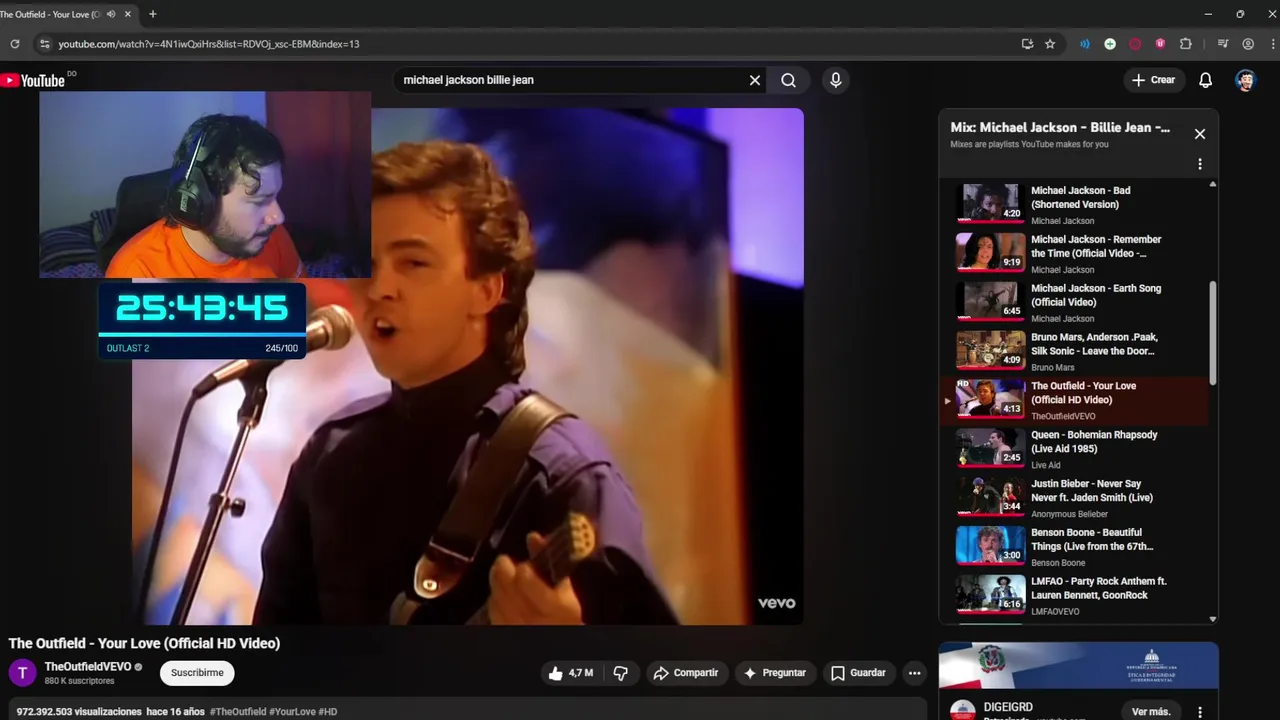Click Benson Boone Beautiful Things thumbnail
1280x720 pixels.
point(991,547)
